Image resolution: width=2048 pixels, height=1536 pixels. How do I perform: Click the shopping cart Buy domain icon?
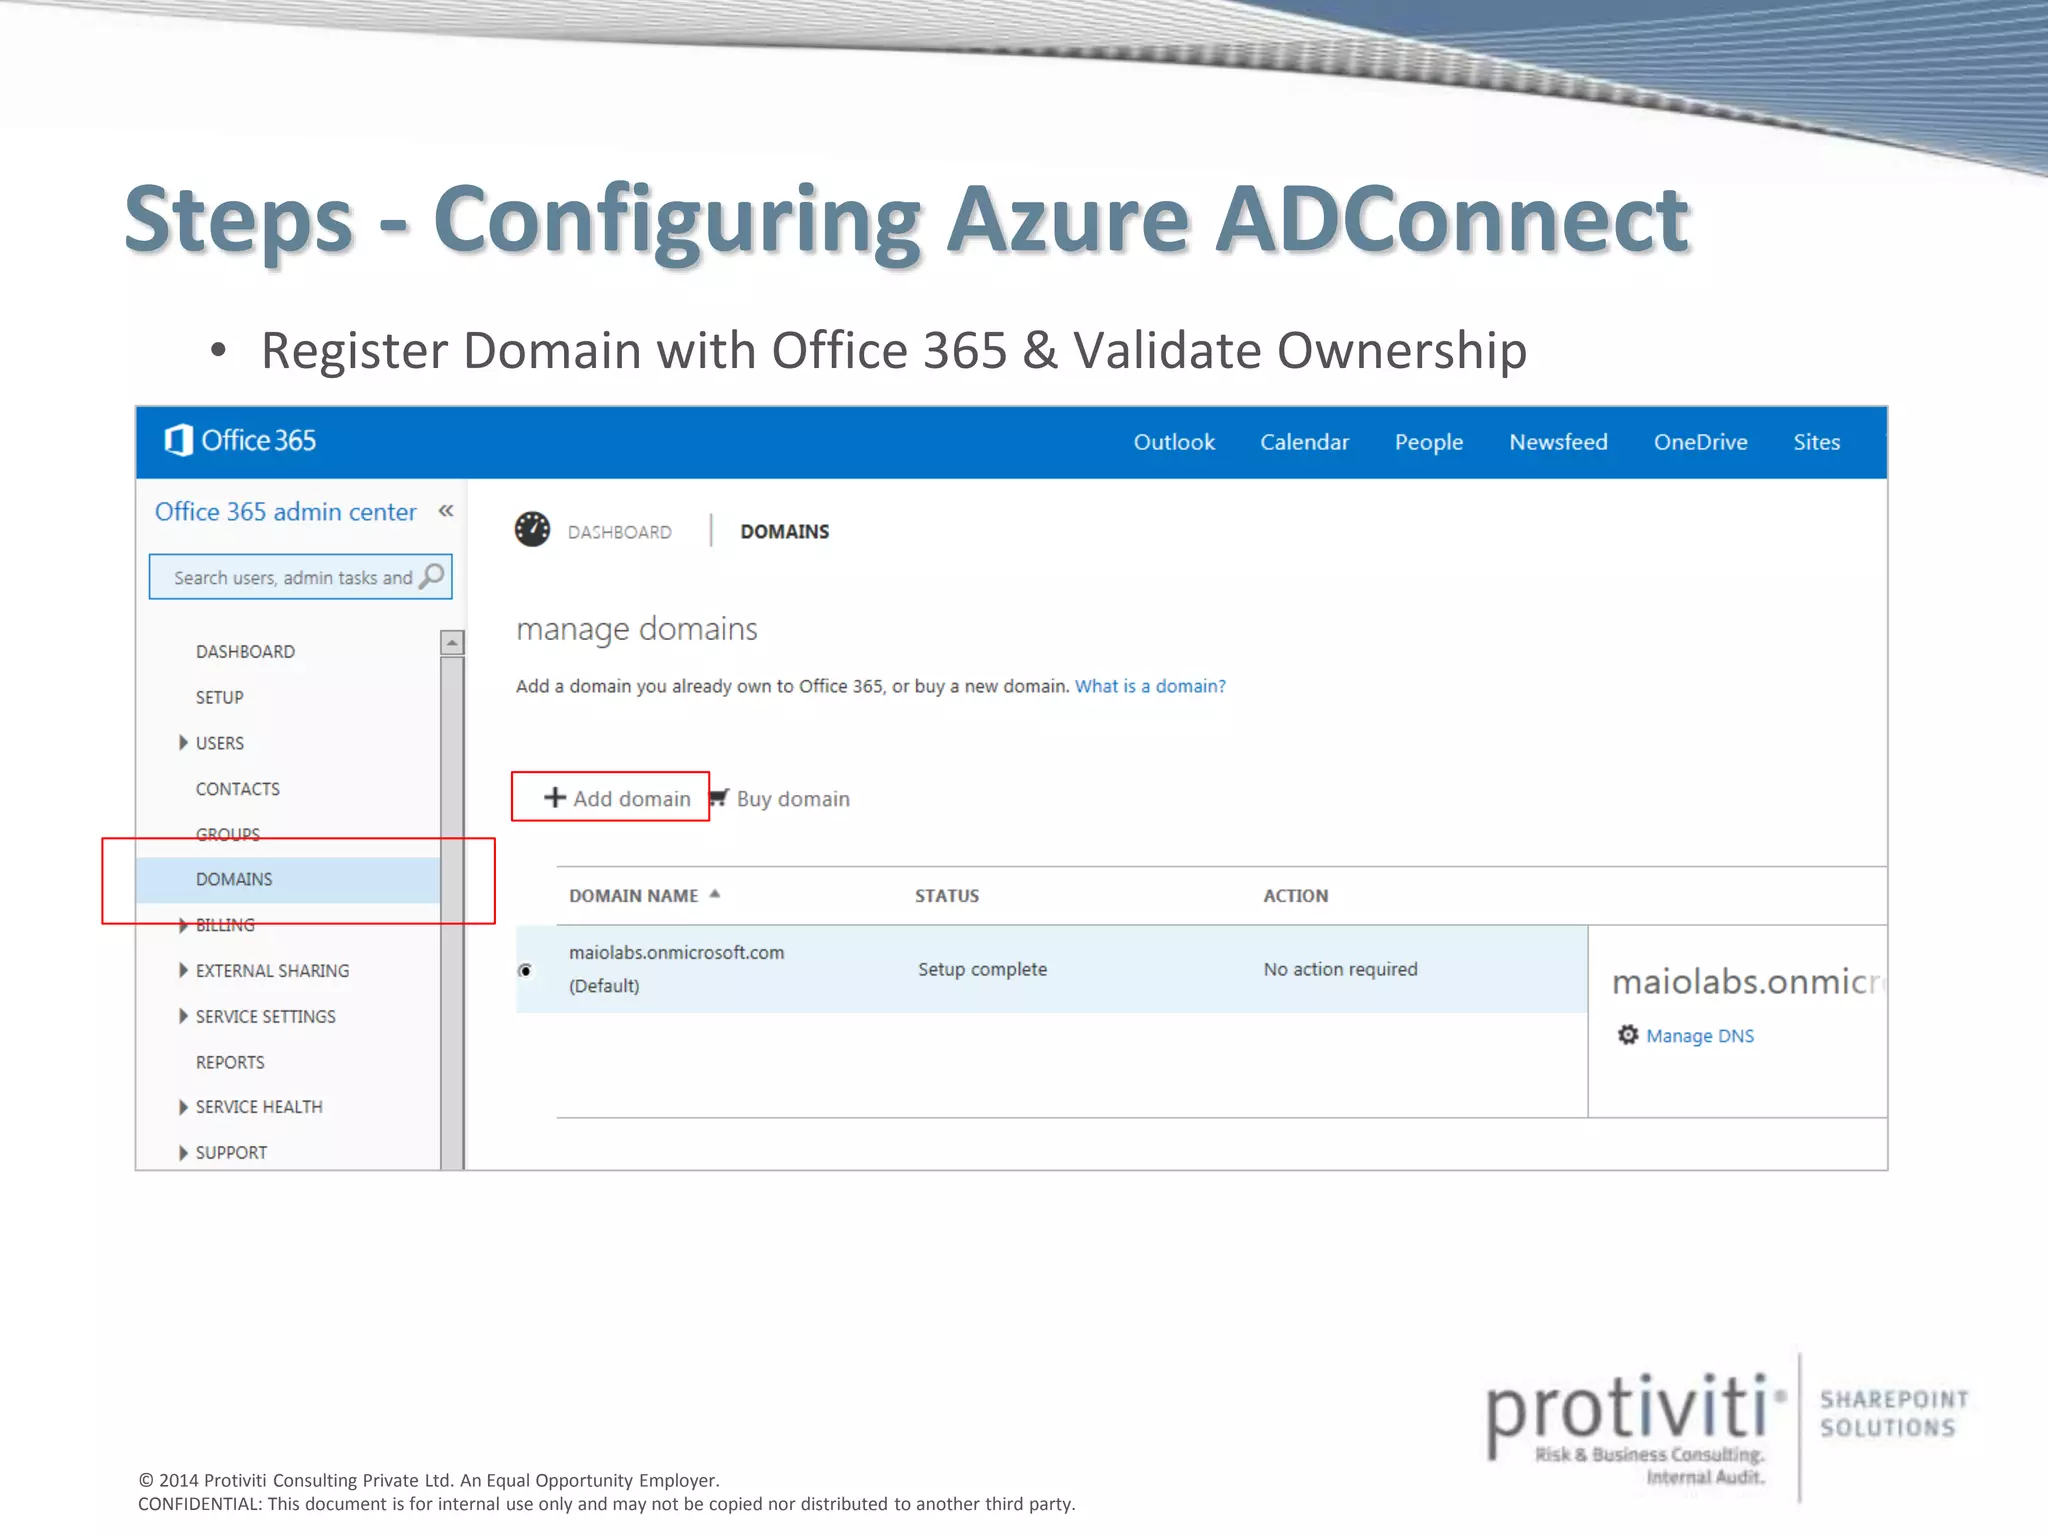[x=719, y=797]
